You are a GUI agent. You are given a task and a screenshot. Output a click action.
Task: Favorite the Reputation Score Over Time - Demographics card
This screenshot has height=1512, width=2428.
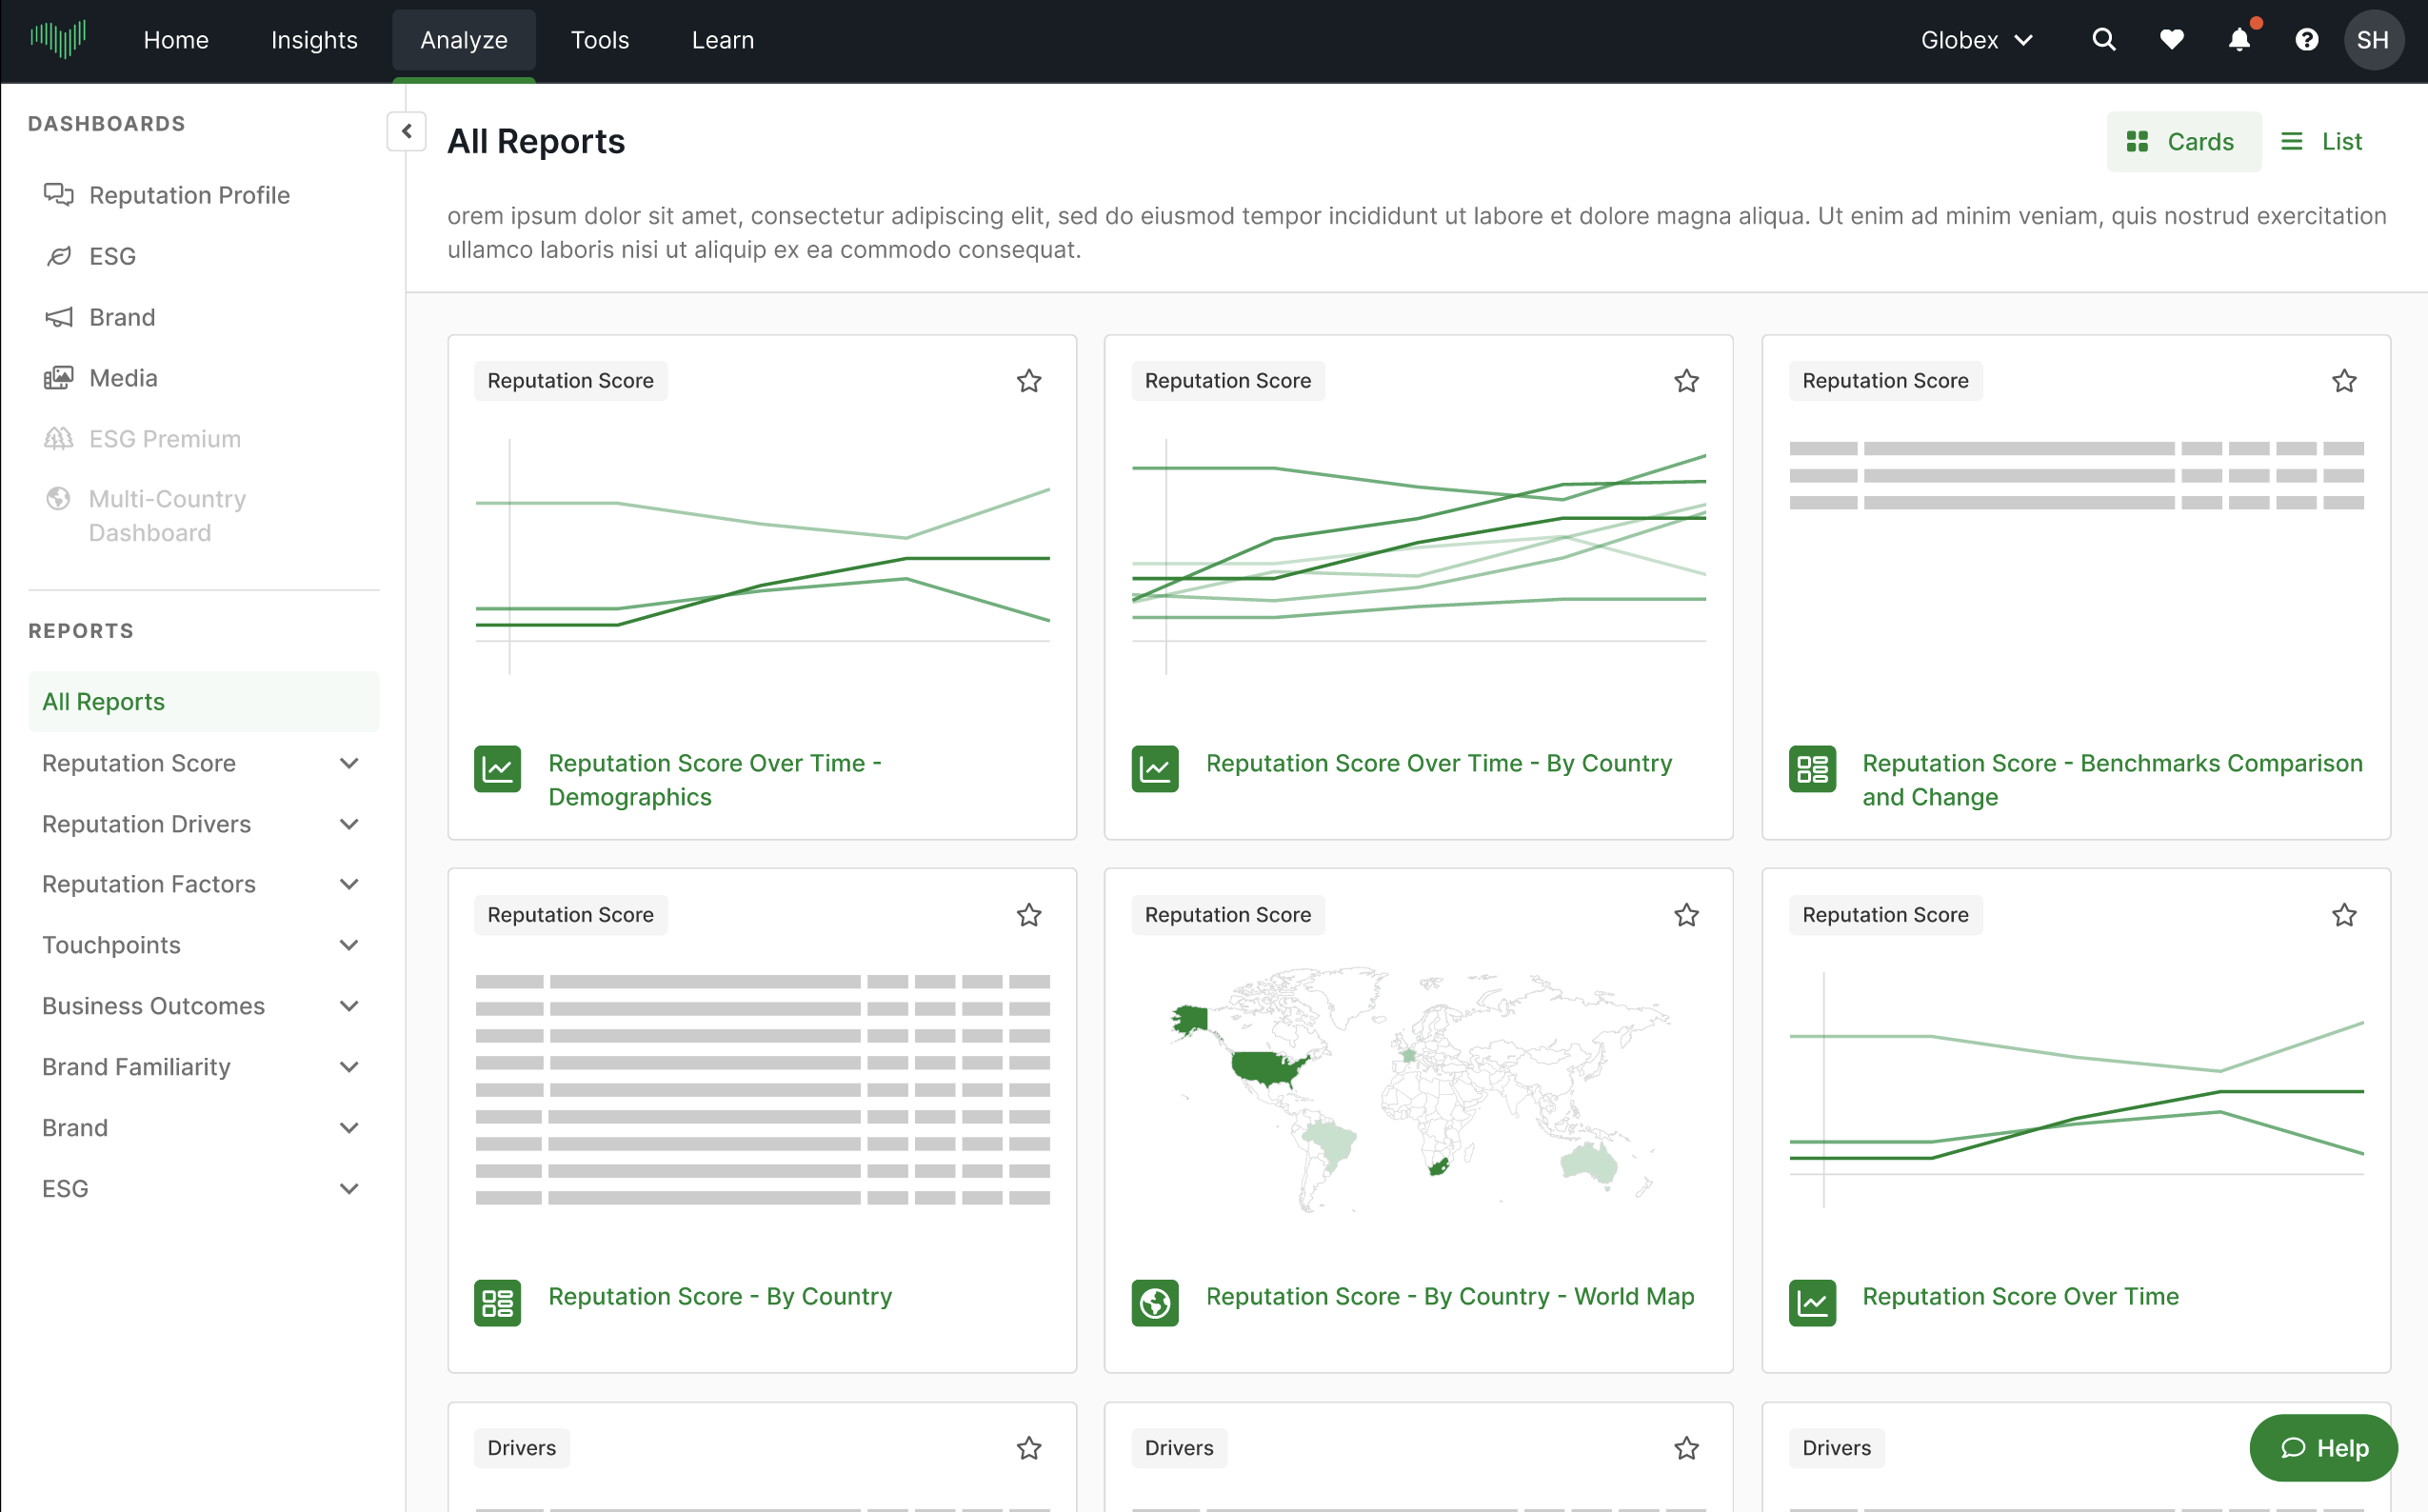[x=1028, y=381]
